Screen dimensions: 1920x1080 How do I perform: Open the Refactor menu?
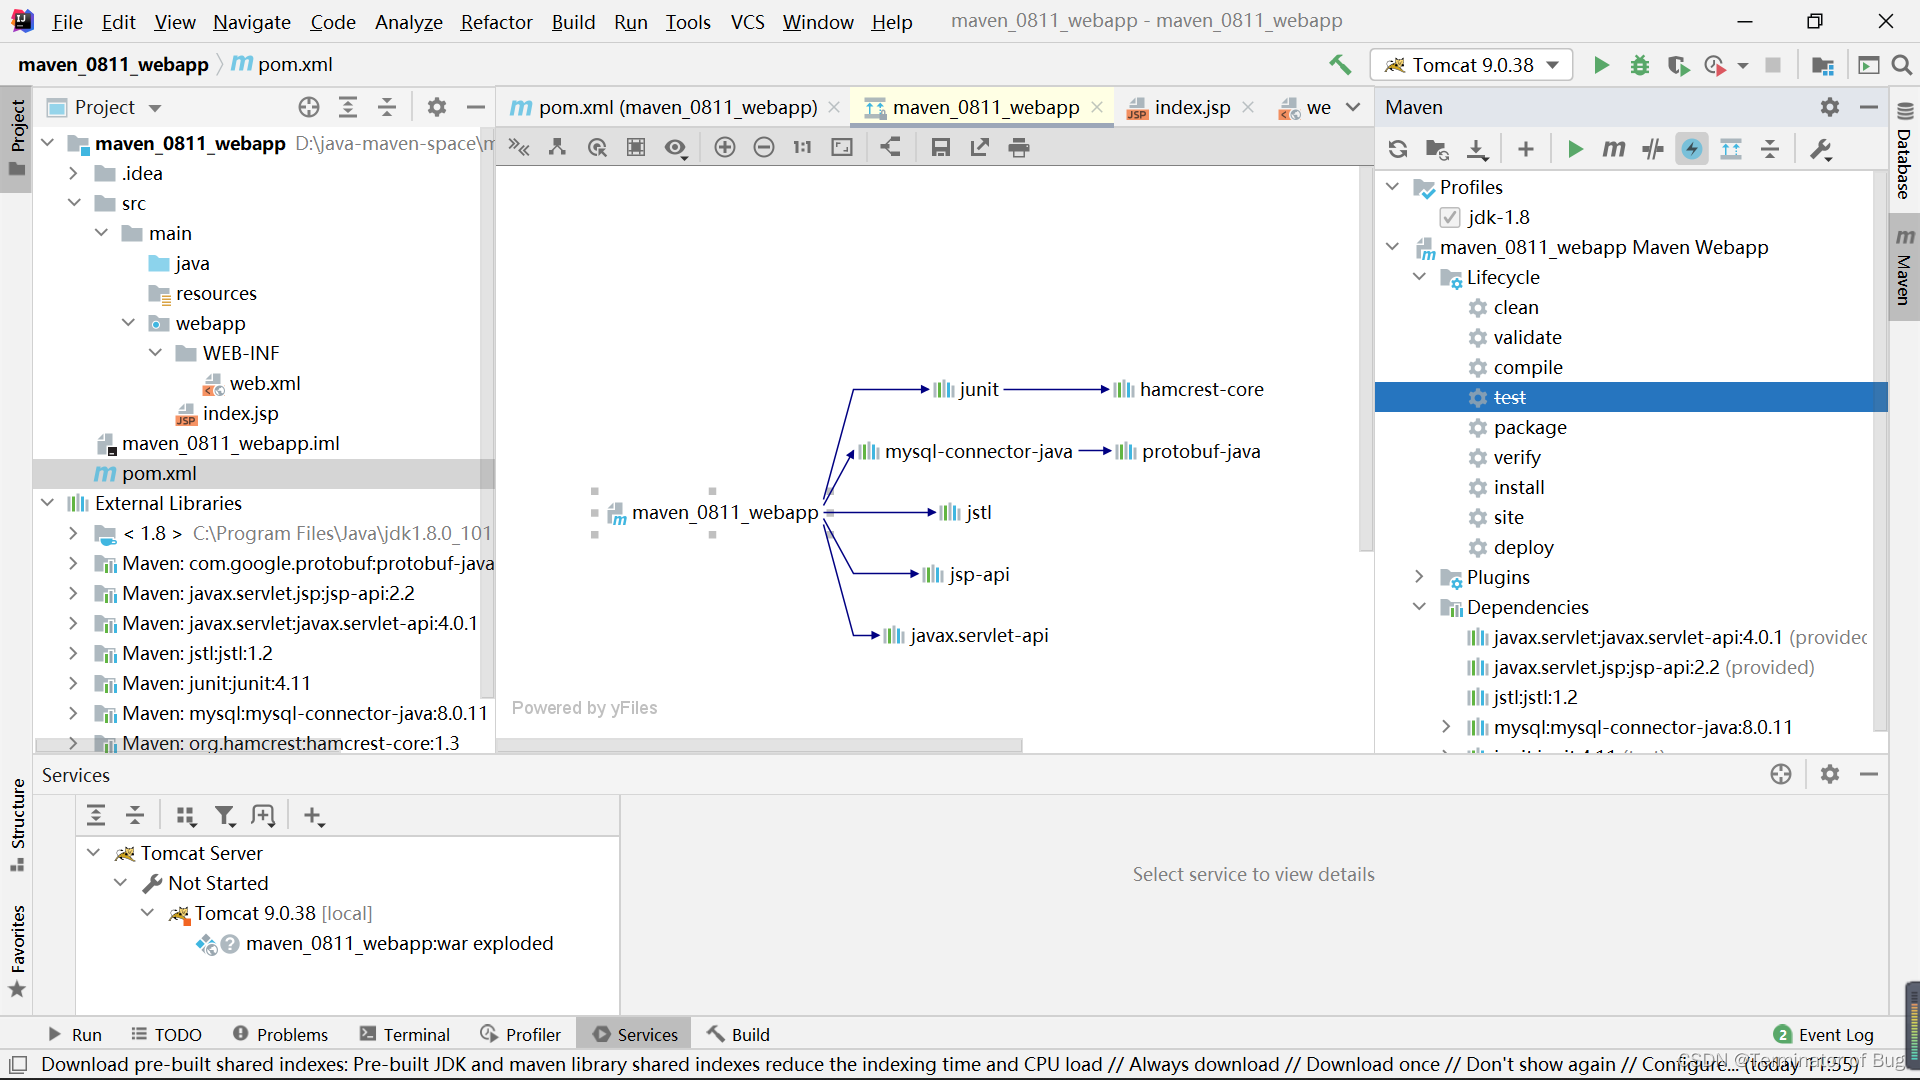coord(496,22)
